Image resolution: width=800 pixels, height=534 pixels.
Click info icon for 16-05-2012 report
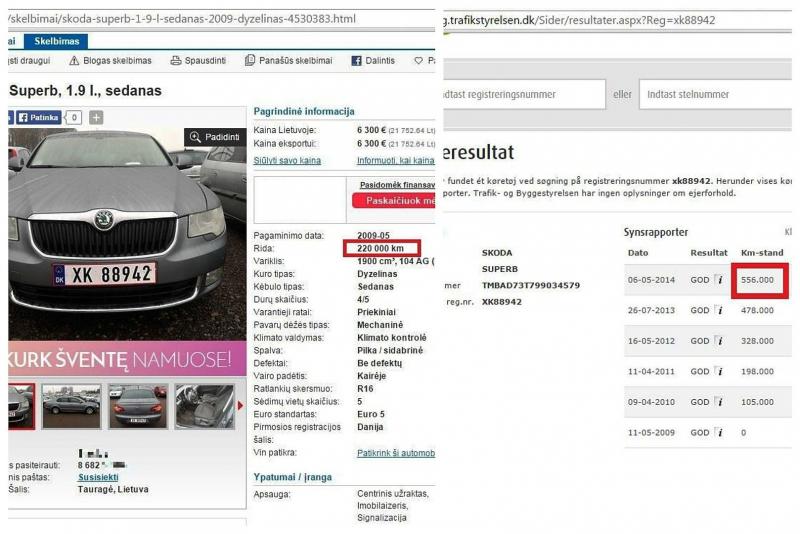(x=719, y=341)
